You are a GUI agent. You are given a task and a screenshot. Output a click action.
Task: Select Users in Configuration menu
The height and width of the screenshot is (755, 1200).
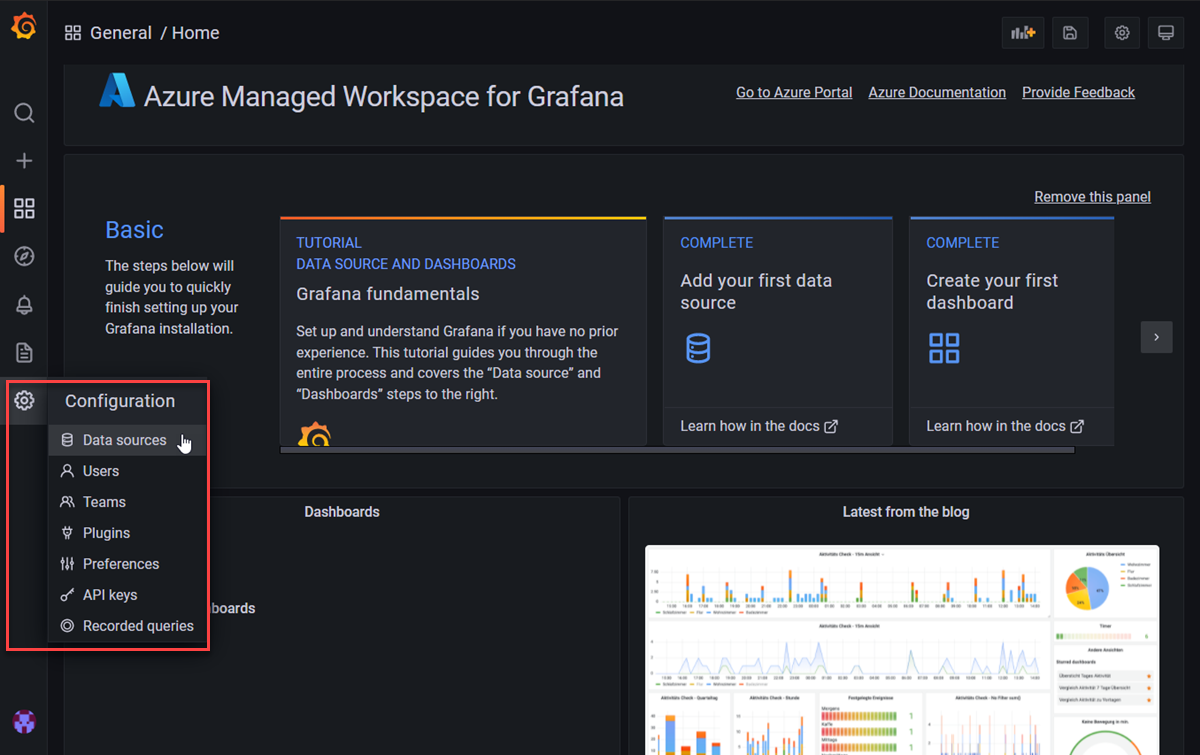pos(126,471)
